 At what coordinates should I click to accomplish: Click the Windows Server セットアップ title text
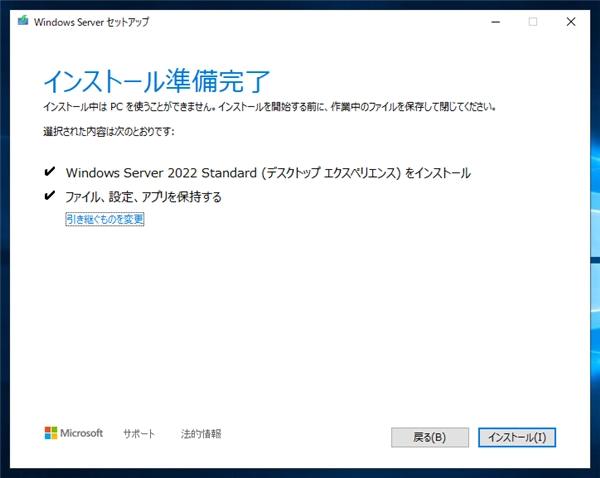[91, 22]
